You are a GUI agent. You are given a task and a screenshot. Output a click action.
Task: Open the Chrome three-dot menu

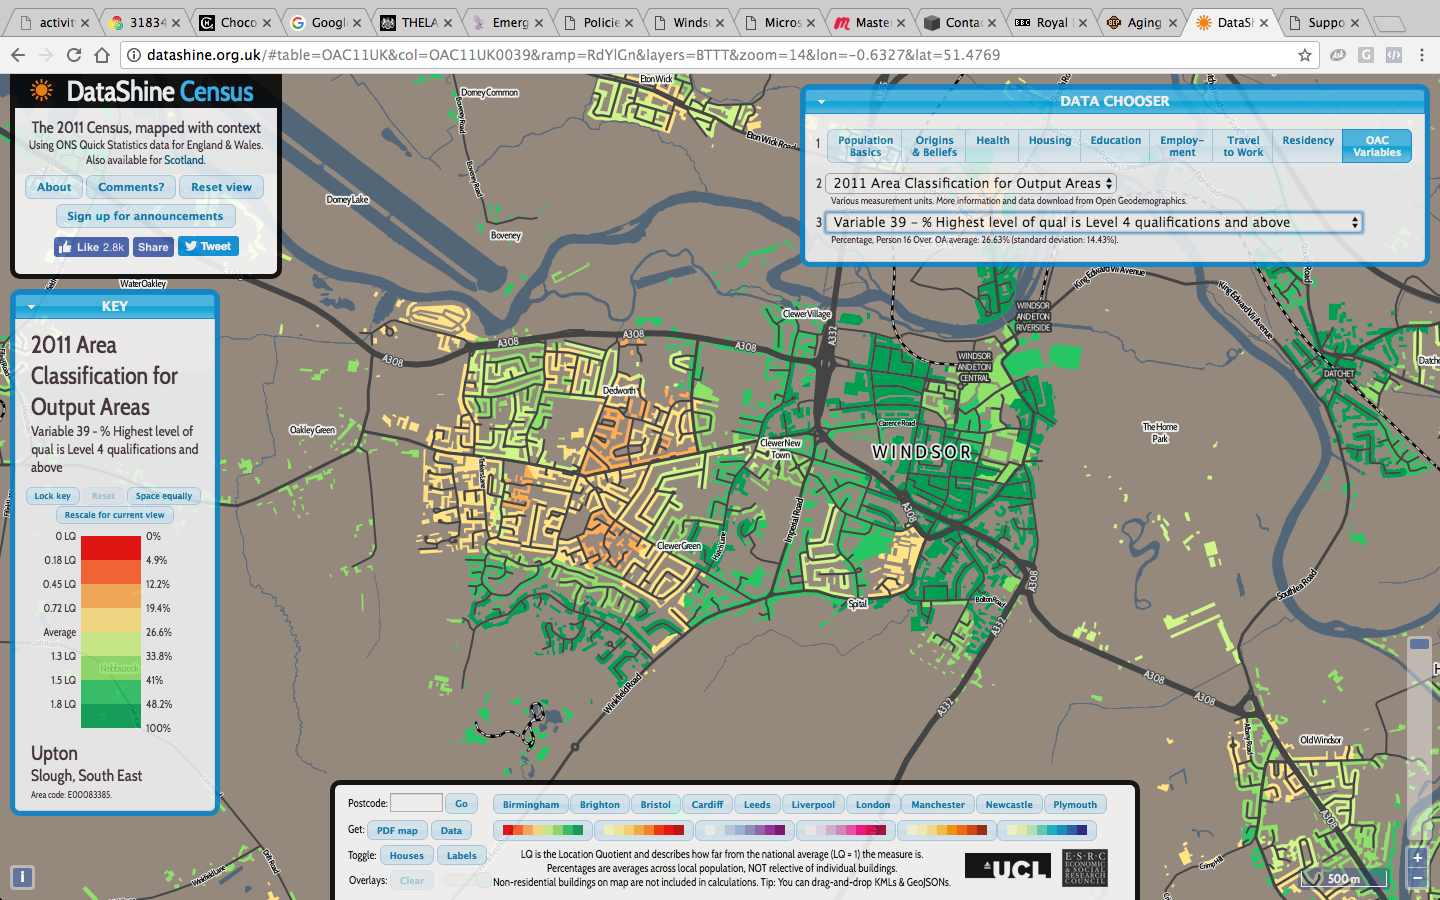tap(1422, 55)
